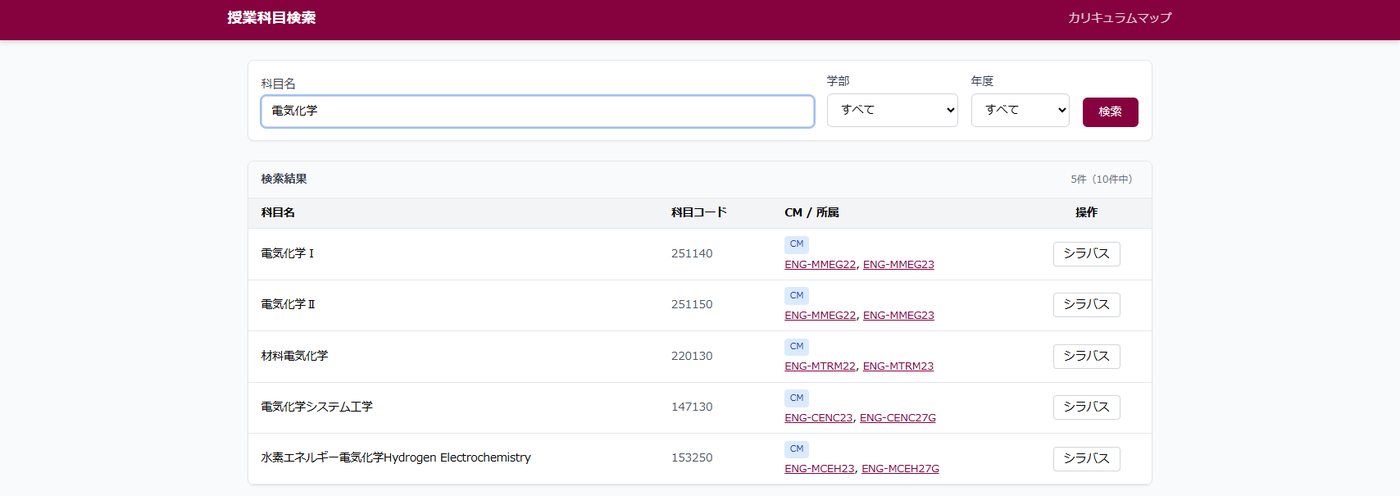Open the 年度 dropdown
Screen dimensions: 1400x496
[x=1020, y=110]
